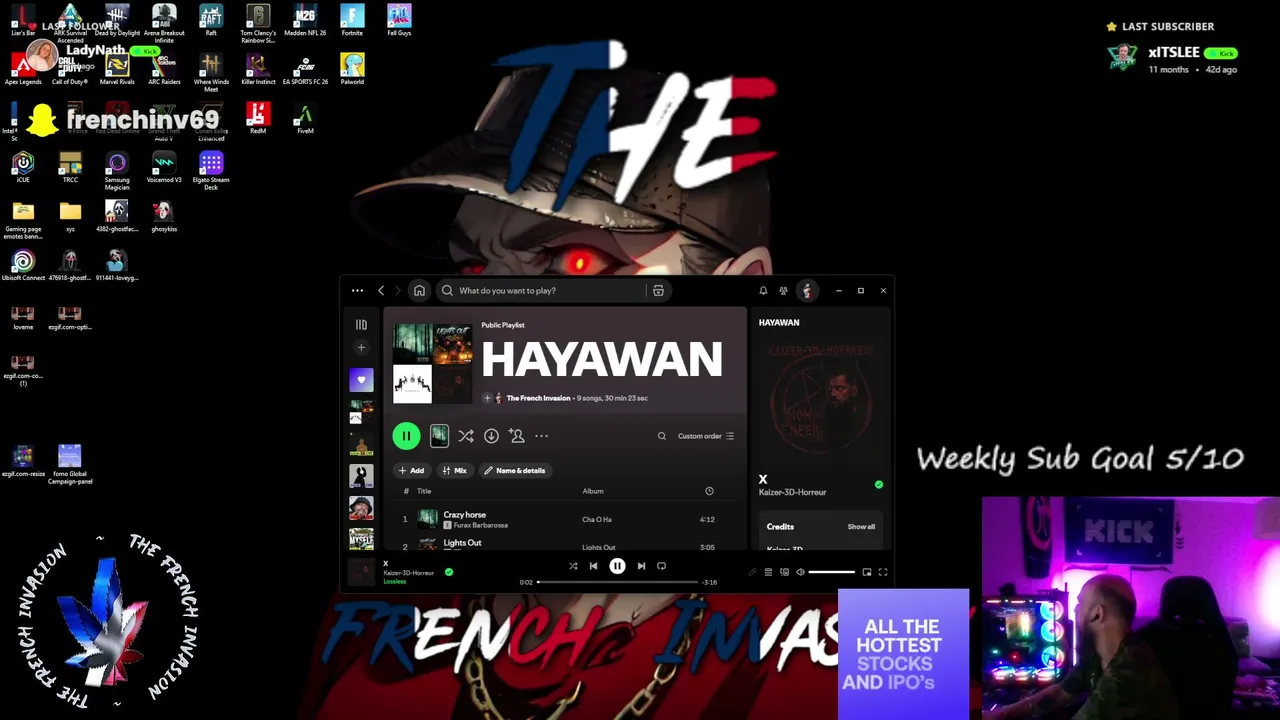
Task: Open more options for HAYAWAN playlist
Action: tap(541, 436)
